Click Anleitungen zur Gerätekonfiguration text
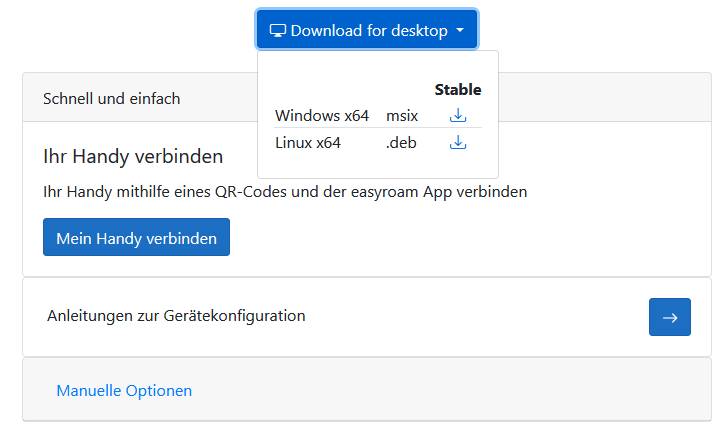718x433 pixels. coord(176,316)
